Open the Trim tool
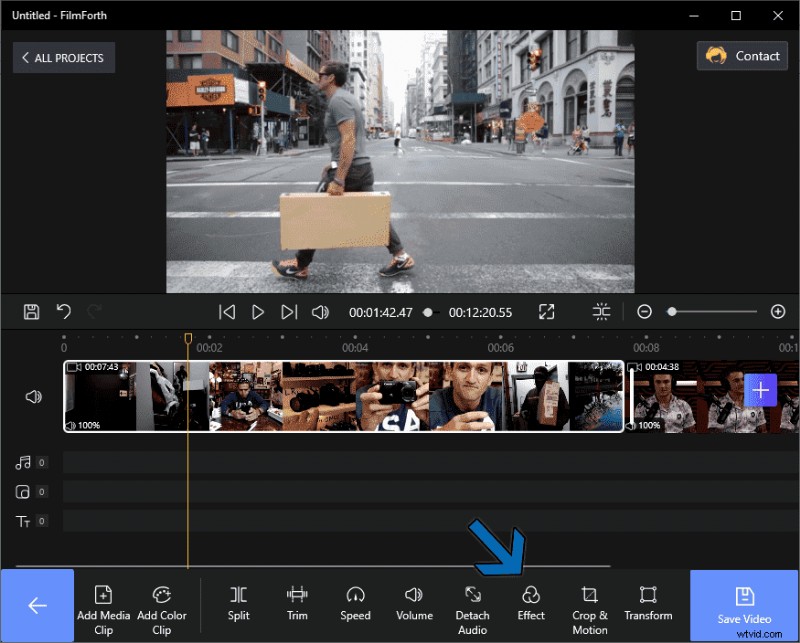 [296, 600]
